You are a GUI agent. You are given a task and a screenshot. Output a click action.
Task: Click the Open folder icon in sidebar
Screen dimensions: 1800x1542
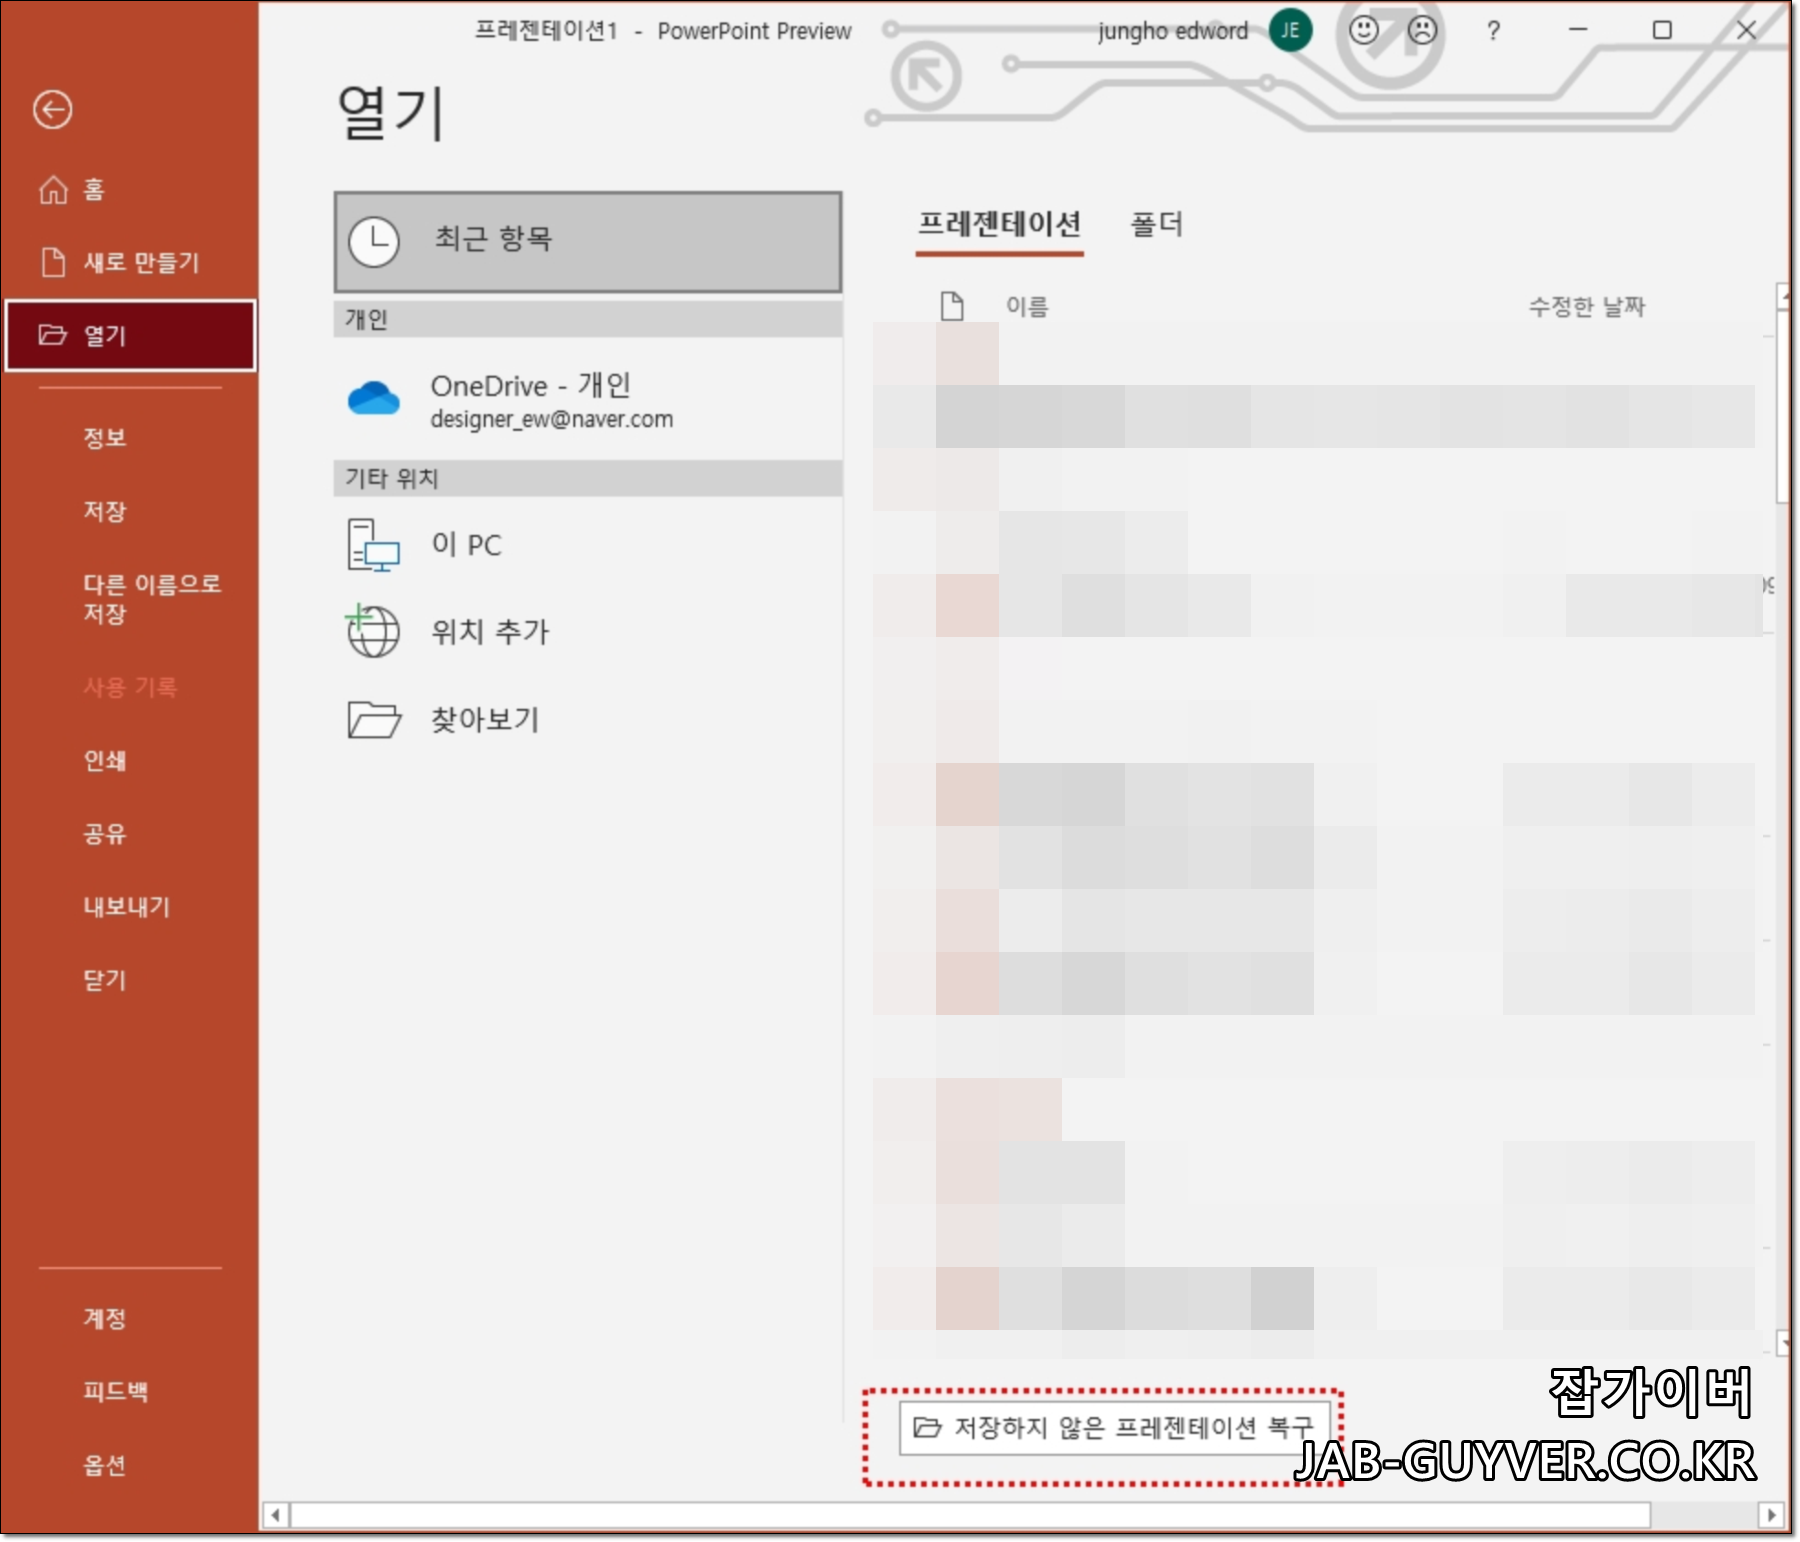(x=52, y=335)
